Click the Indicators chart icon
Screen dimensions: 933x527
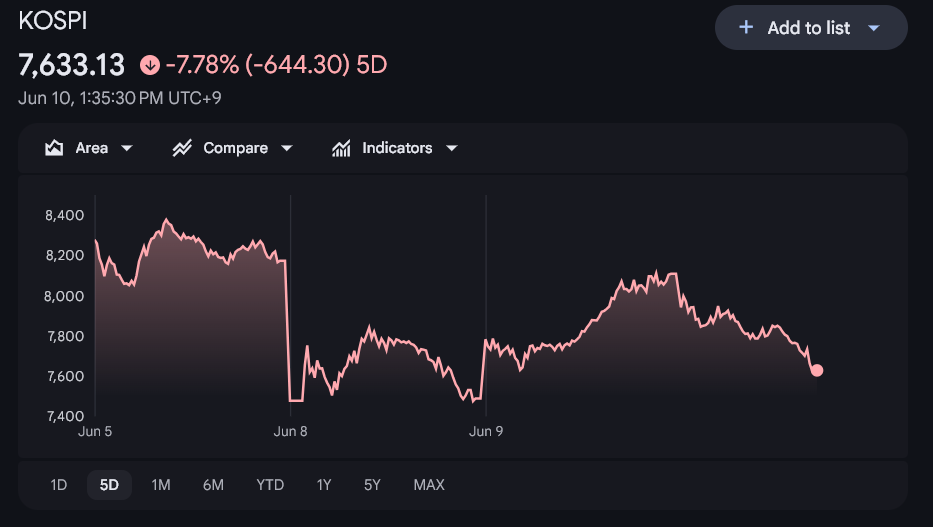tap(341, 148)
